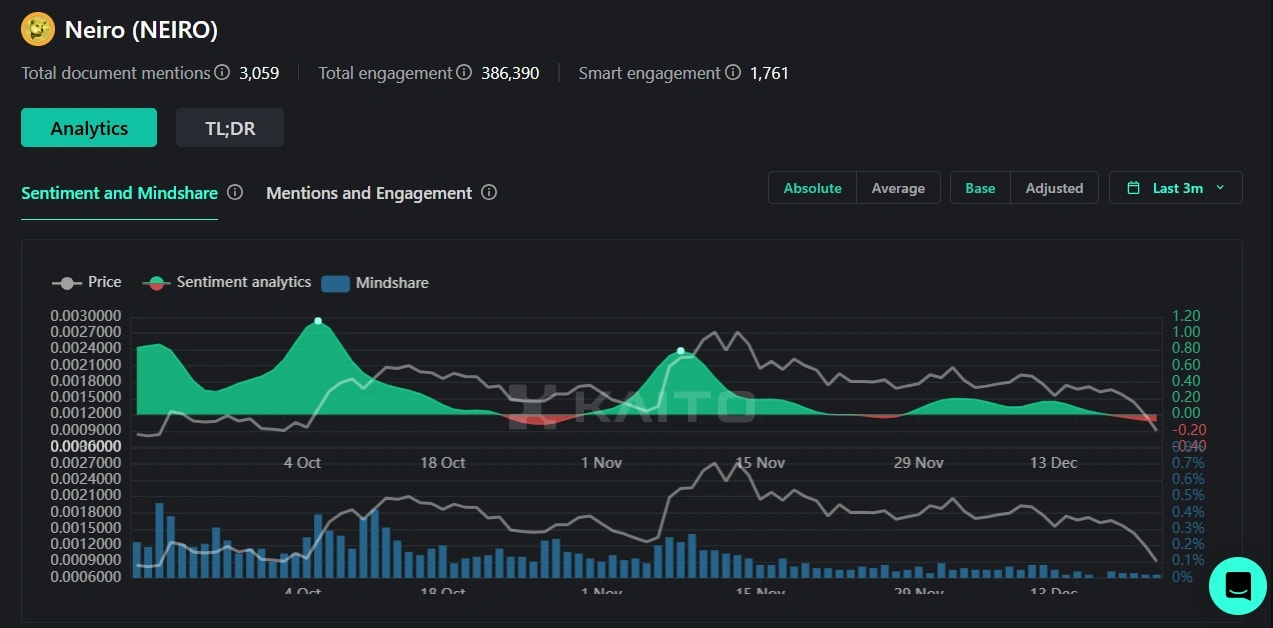Click the info icon beside Total engagement
The width and height of the screenshot is (1273, 628).
pyautogui.click(x=463, y=72)
